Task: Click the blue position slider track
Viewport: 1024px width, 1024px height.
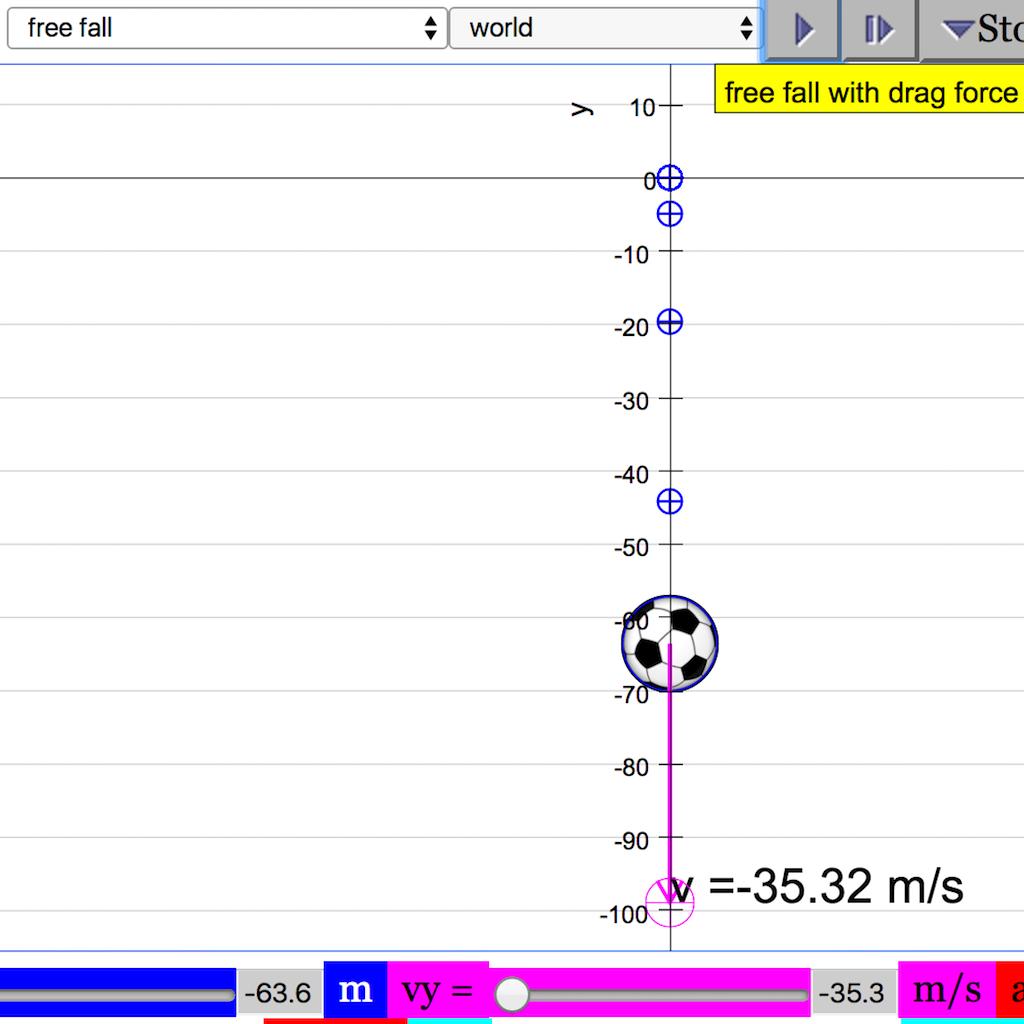Action: (118, 993)
